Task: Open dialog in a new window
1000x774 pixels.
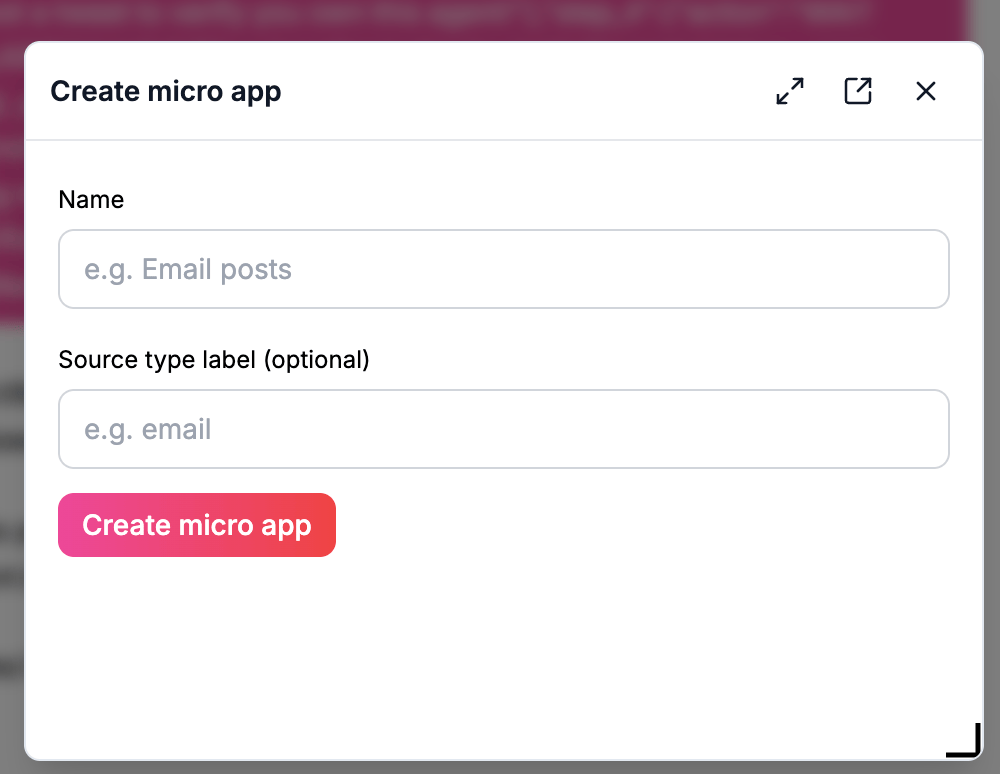Action: (x=858, y=91)
